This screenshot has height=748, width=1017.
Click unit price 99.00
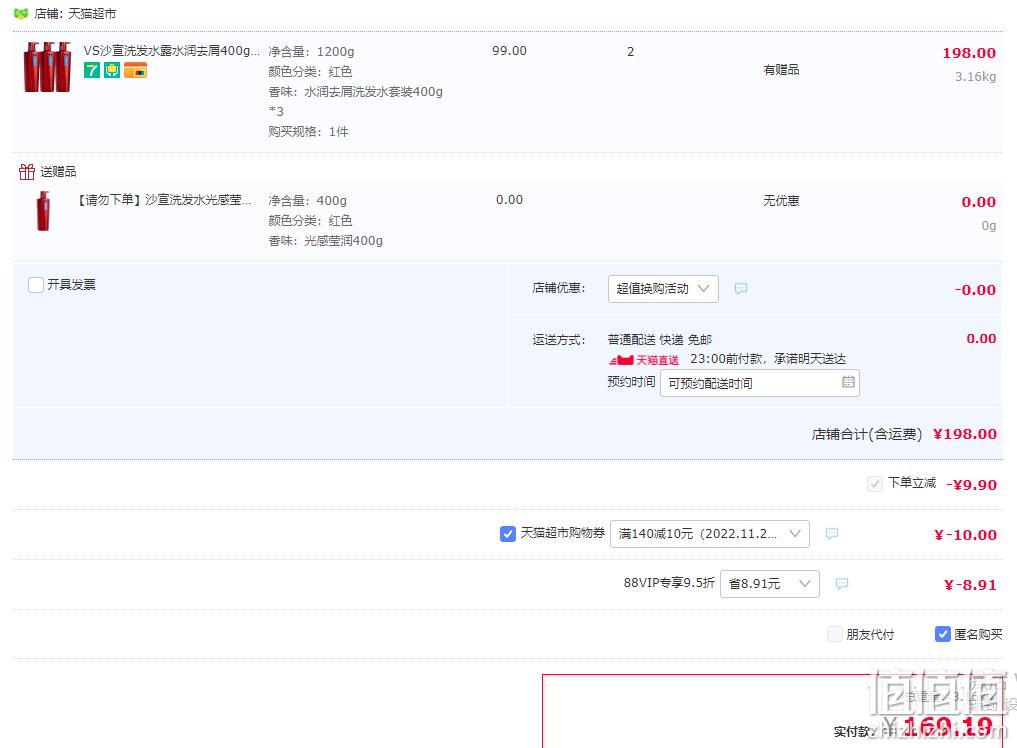509,51
